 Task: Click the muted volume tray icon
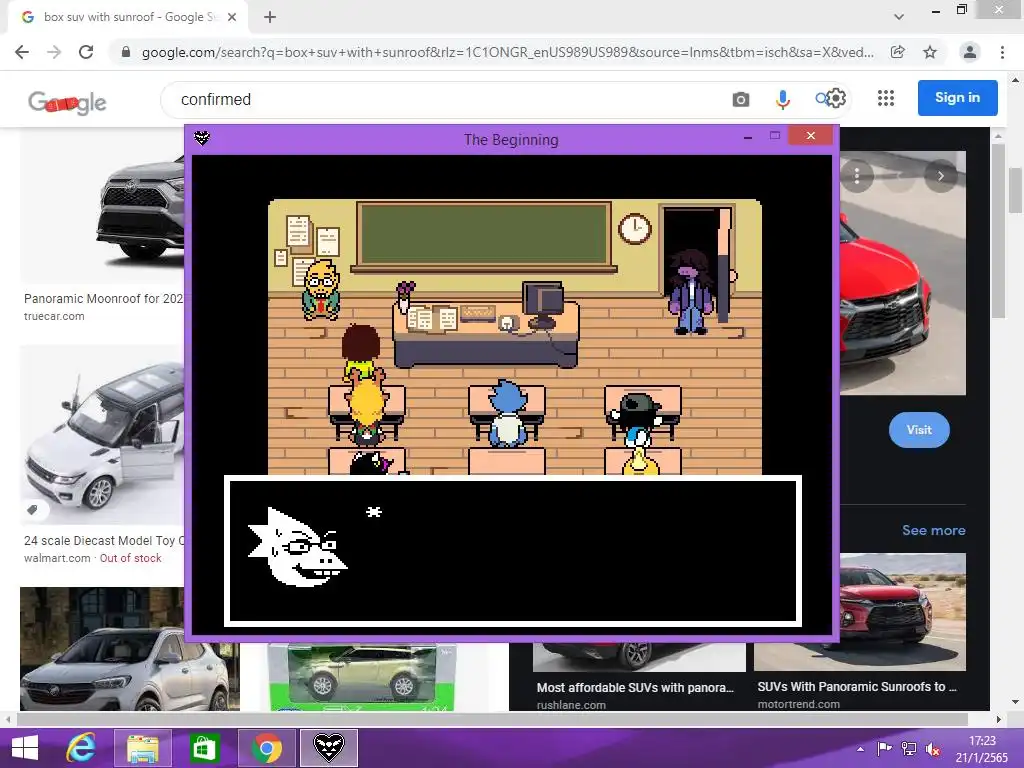[x=933, y=750]
